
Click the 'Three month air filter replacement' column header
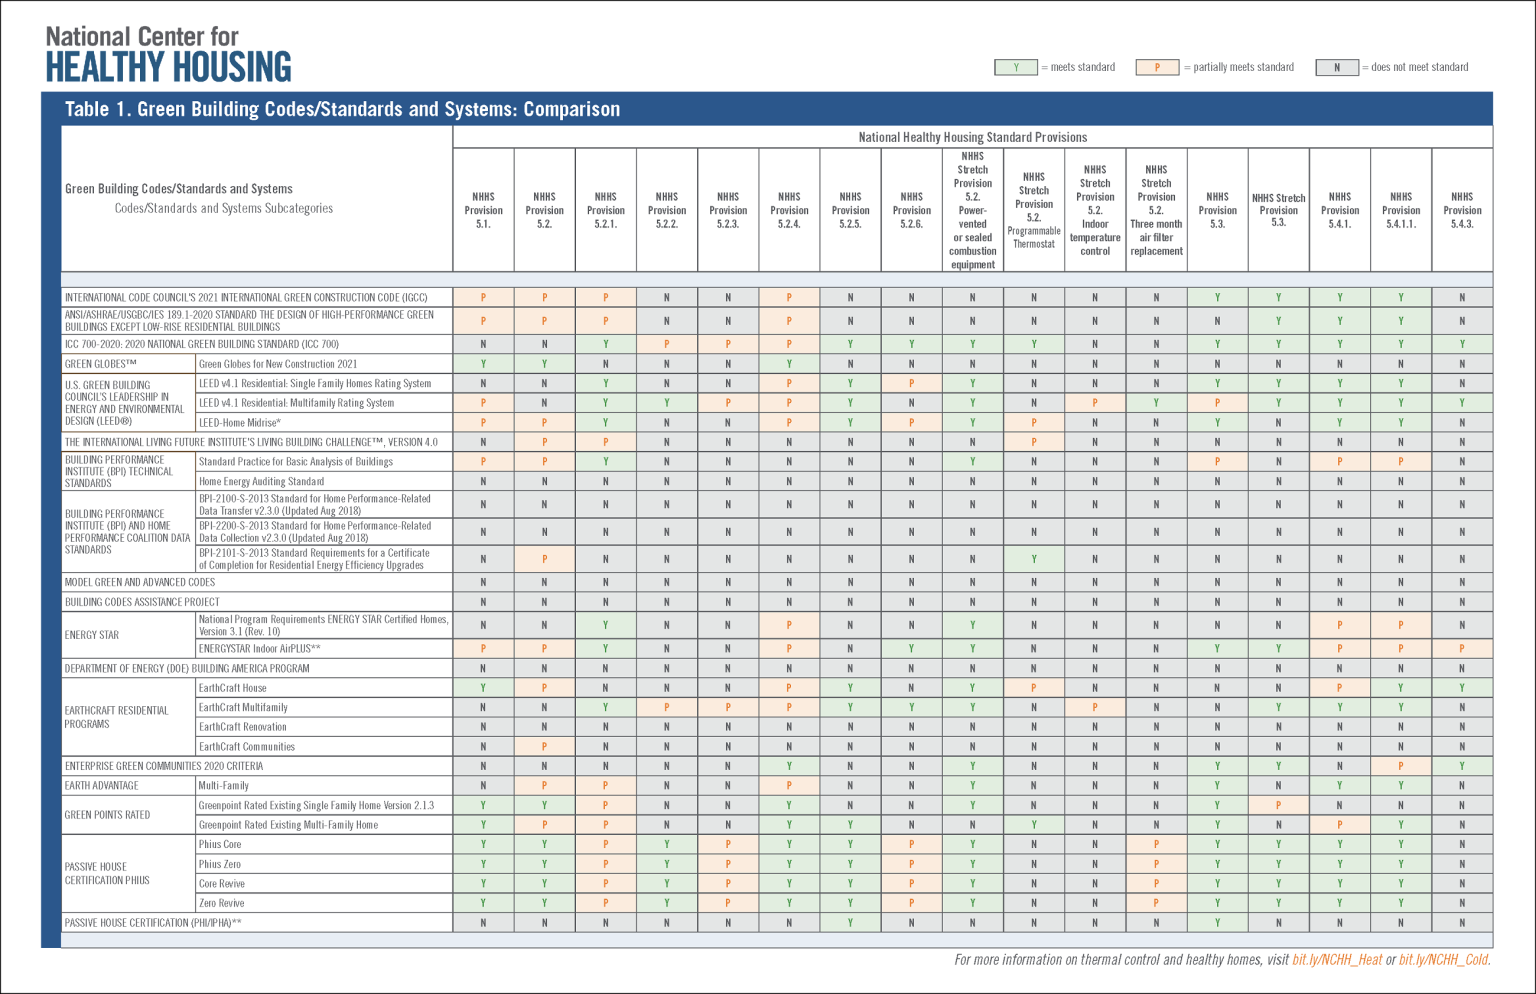pyautogui.click(x=1156, y=210)
